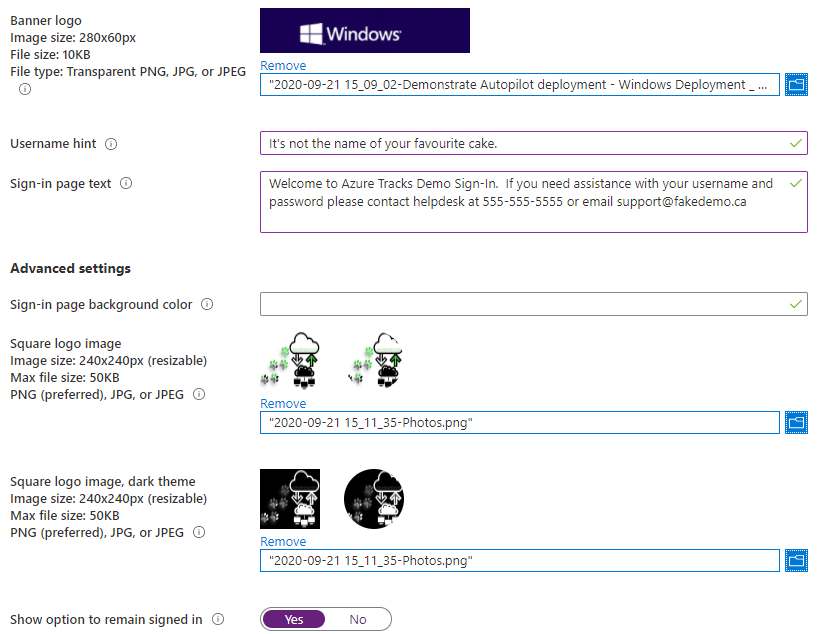Click info icon next to background color label
Screen dimensions: 822x634
click(x=207, y=304)
